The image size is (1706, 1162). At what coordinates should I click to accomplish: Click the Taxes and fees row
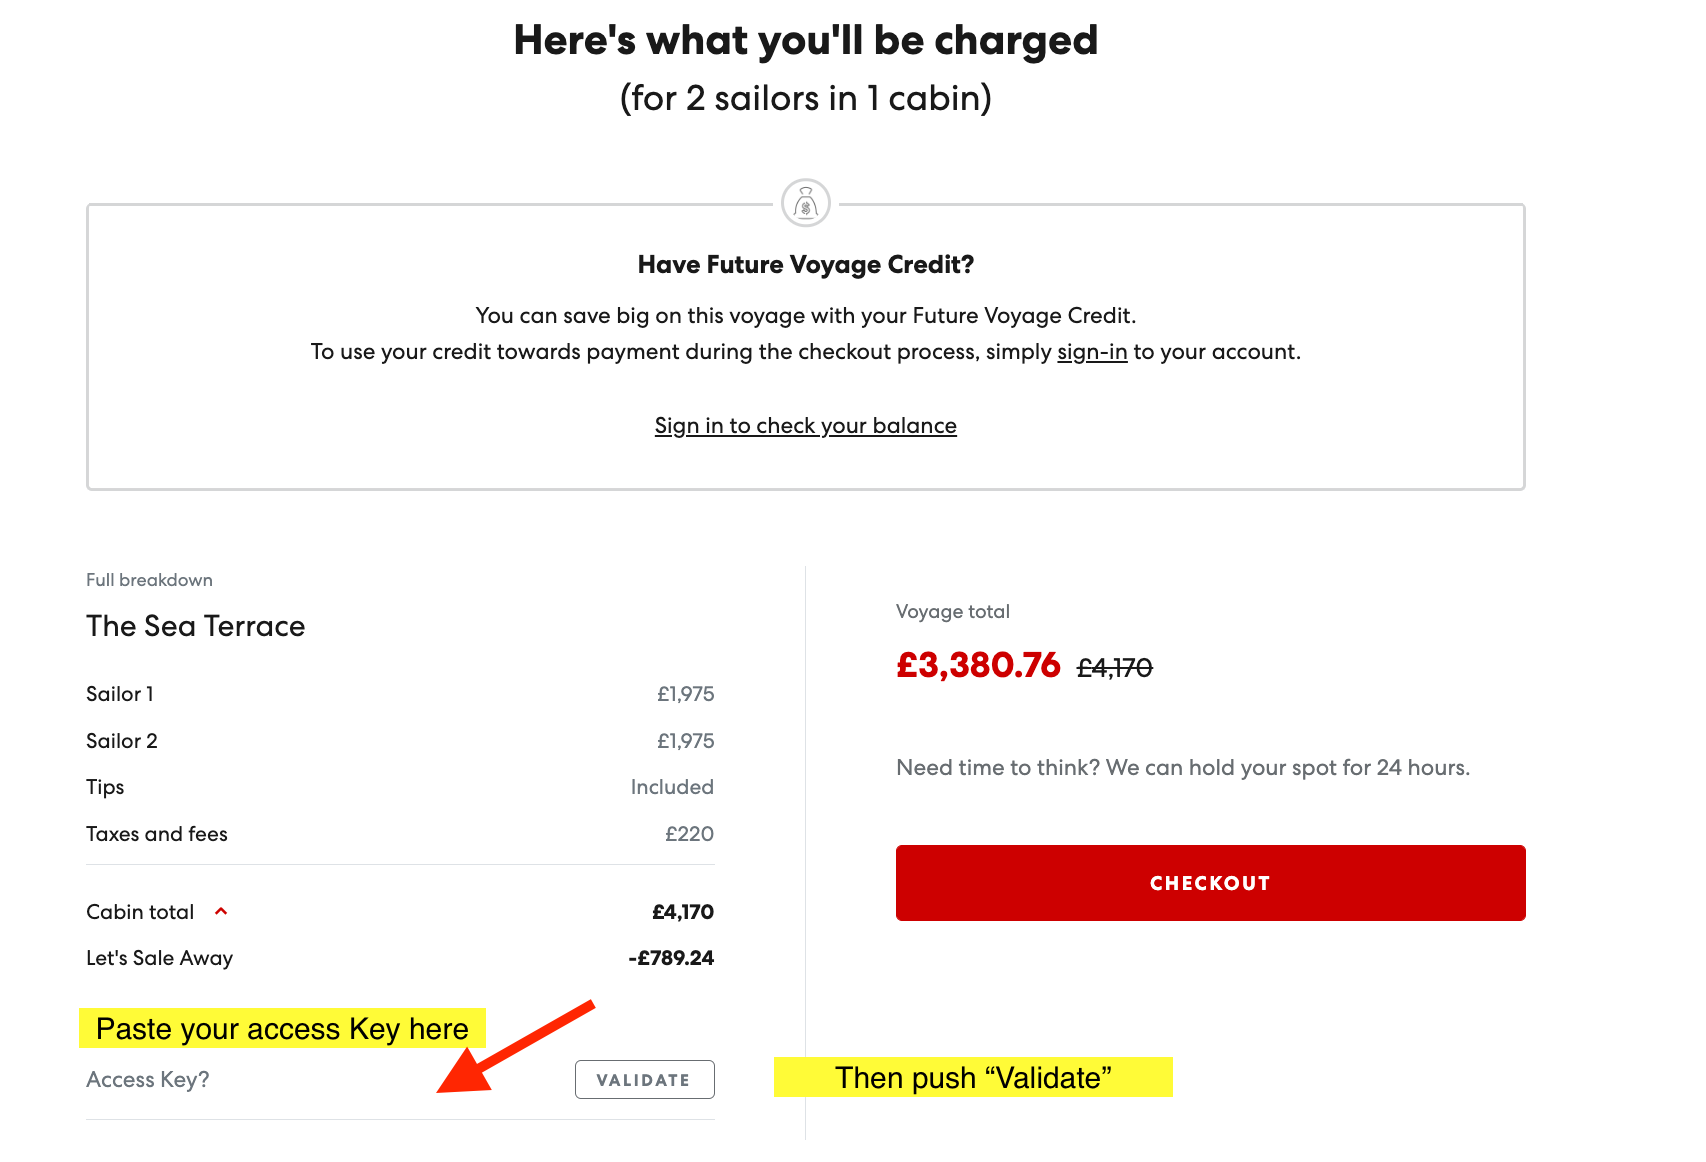(400, 834)
